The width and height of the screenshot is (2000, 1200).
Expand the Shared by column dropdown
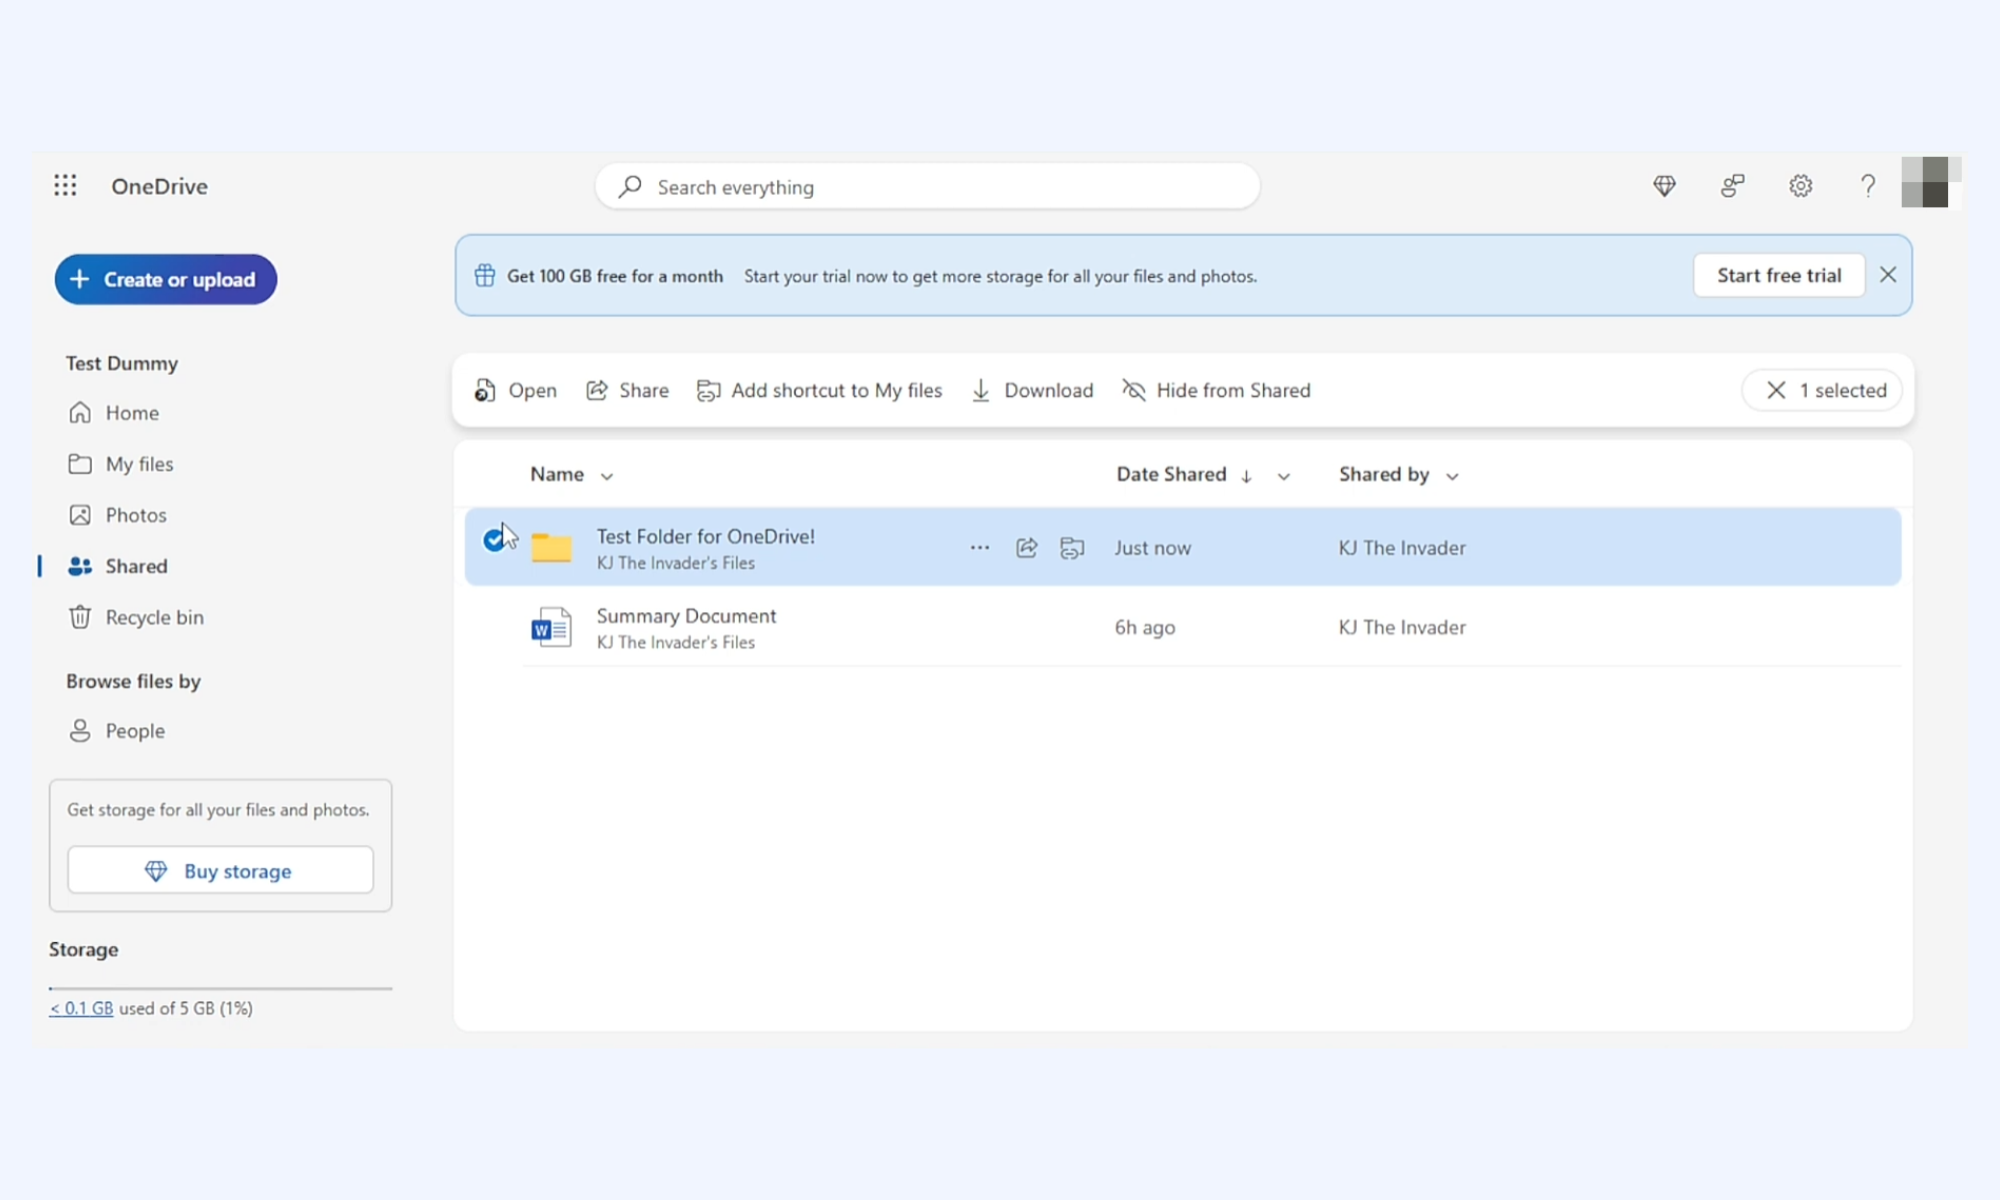click(1452, 476)
